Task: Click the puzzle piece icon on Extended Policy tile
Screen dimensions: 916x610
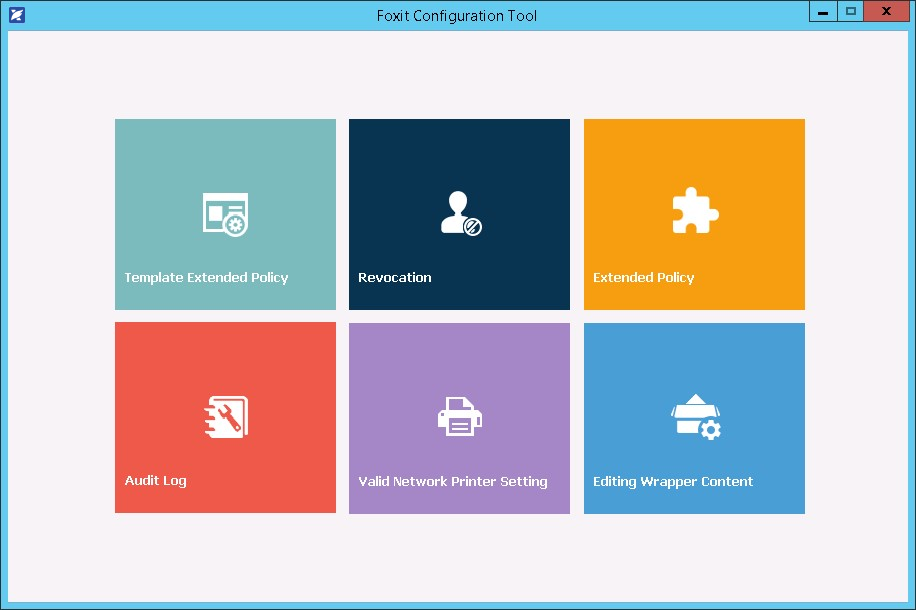Action: 694,213
